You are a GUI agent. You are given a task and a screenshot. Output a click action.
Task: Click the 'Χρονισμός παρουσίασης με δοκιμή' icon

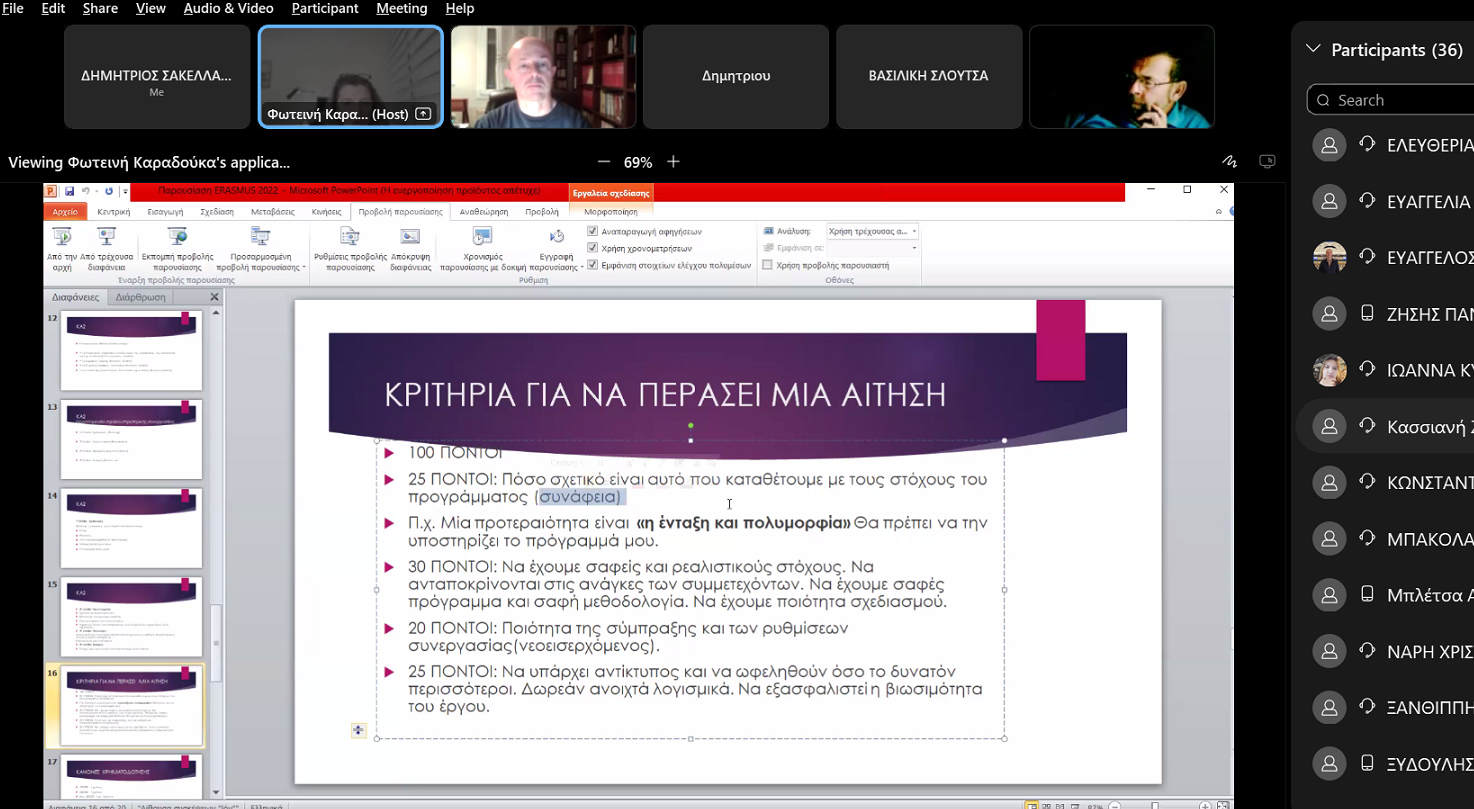tap(482, 238)
